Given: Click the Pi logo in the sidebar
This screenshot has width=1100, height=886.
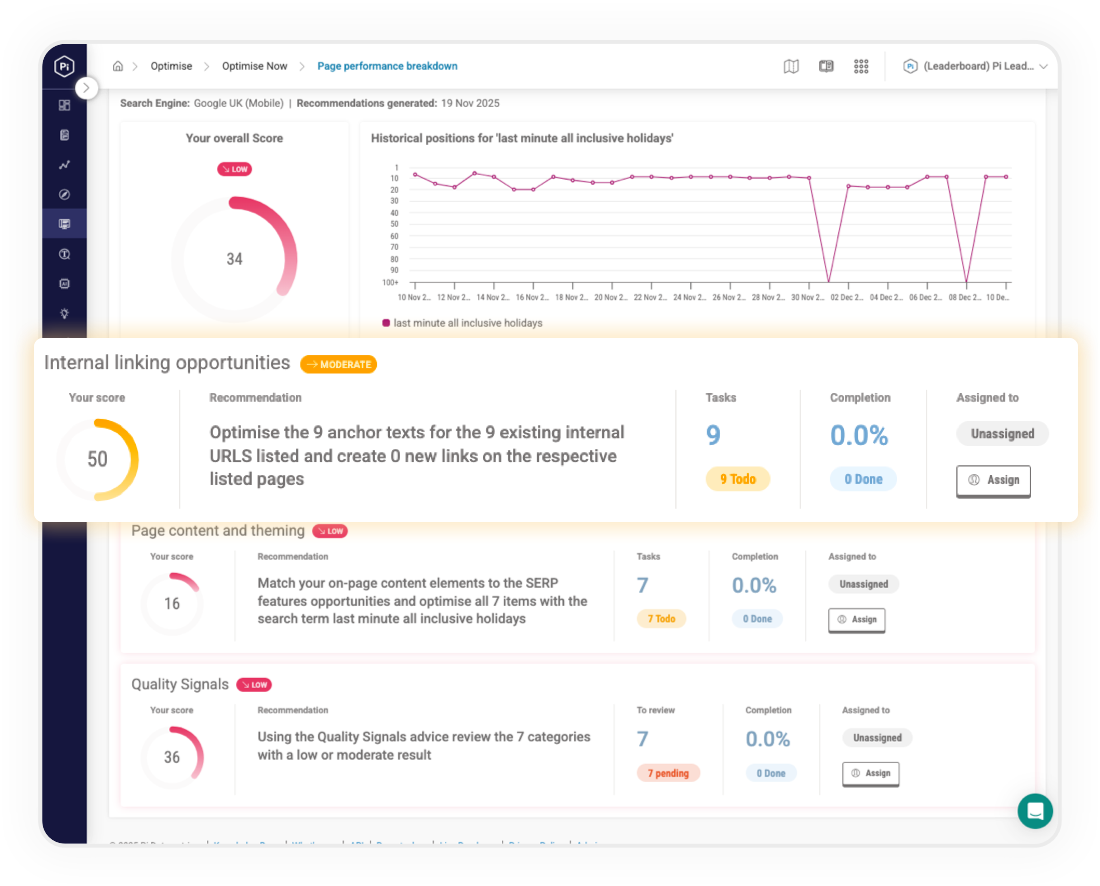Looking at the screenshot, I should [64, 66].
